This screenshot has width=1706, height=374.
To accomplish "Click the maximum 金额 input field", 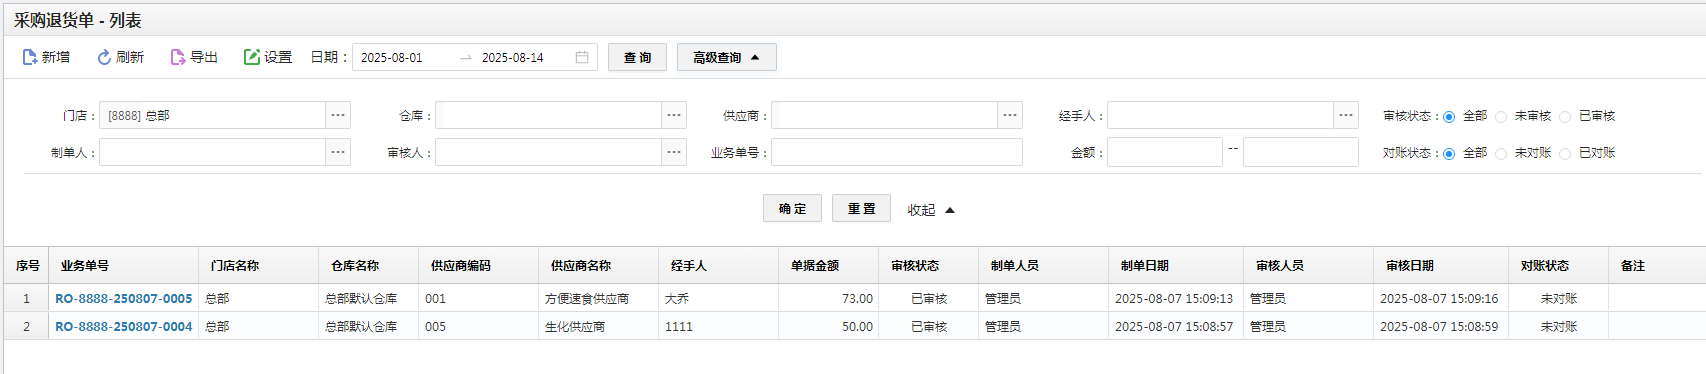I will [1301, 152].
